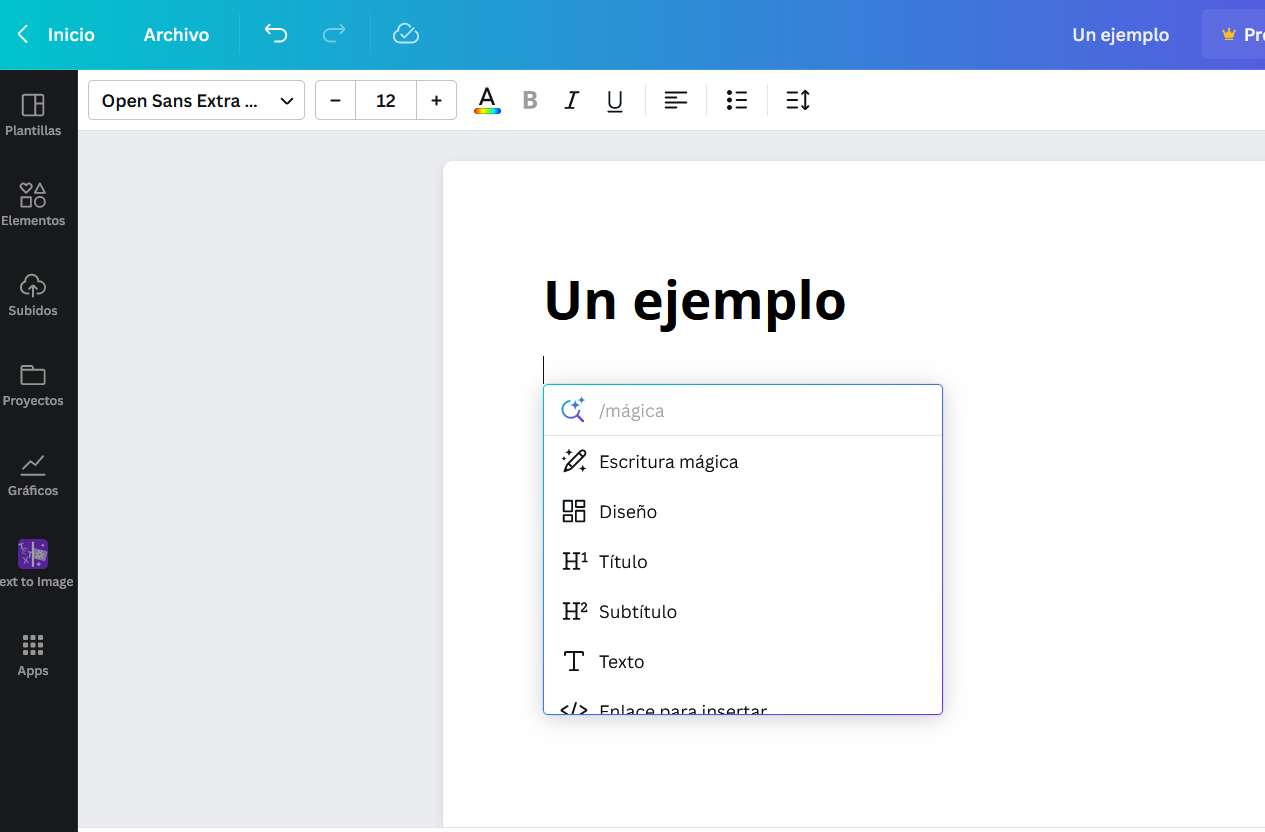
Task: Open the Apps grid panel
Action: pyautogui.click(x=33, y=655)
